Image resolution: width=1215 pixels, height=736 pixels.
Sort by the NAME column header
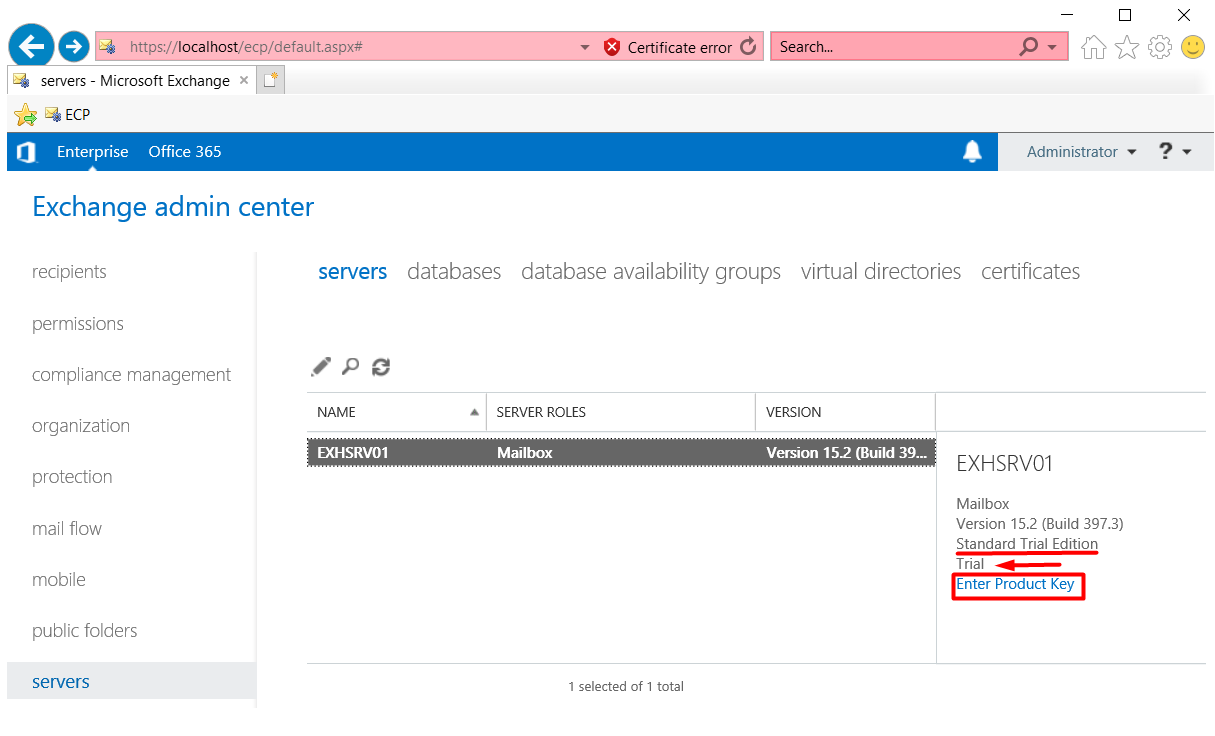(x=396, y=412)
